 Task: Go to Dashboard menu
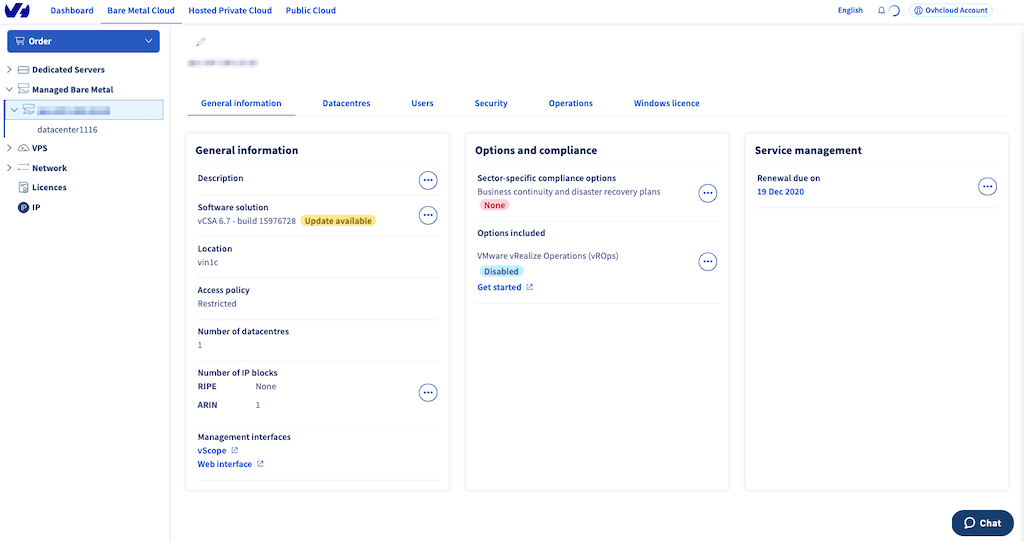(72, 10)
